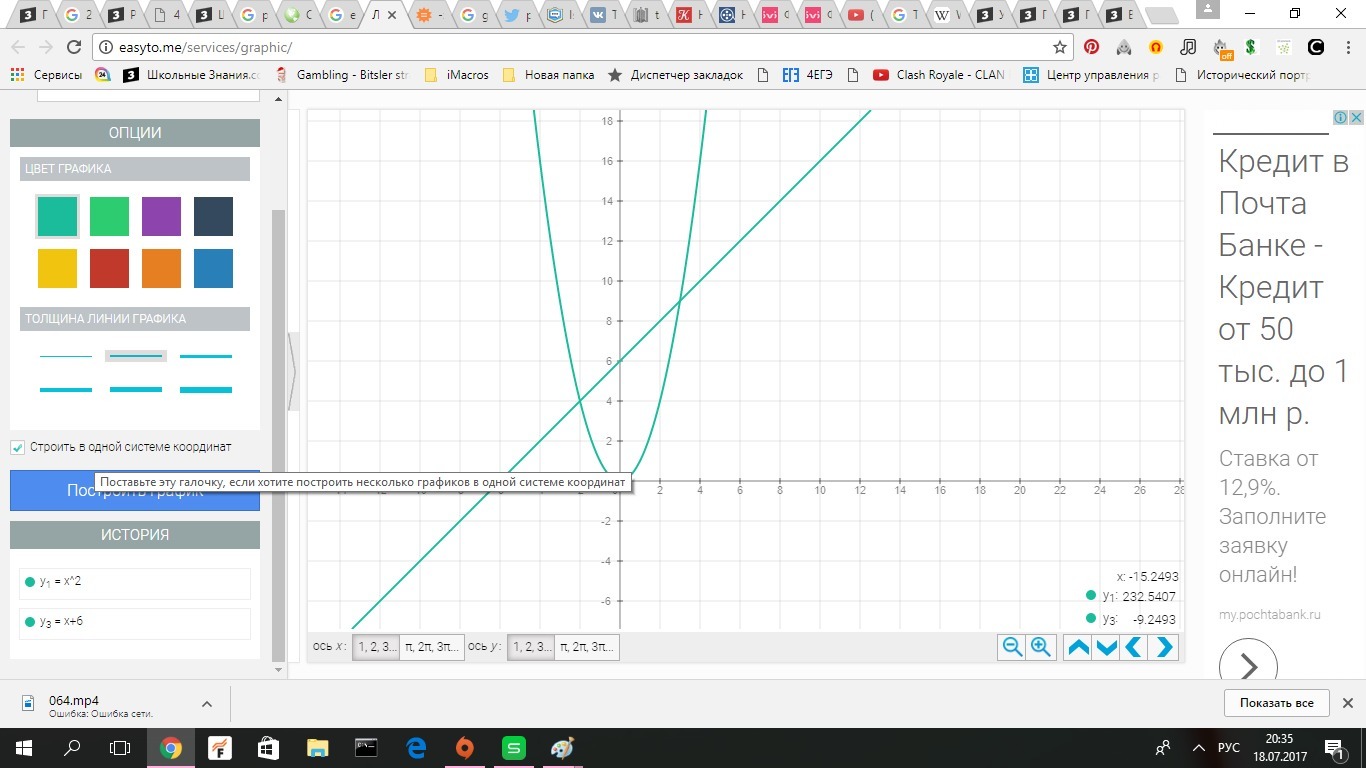Shift the graph view right with the right arrow
Viewport: 1366px width, 768px height.
[x=1163, y=647]
